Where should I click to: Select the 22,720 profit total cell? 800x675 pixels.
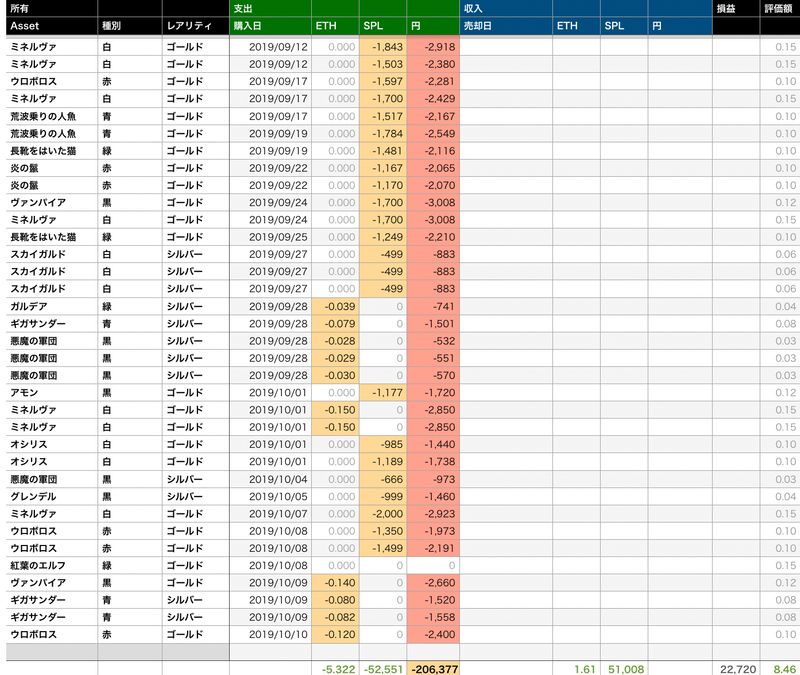[x=735, y=666]
